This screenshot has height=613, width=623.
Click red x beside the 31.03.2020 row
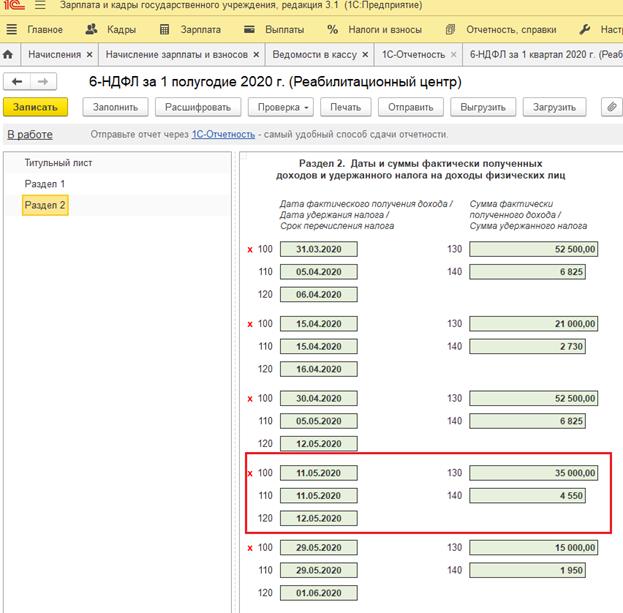[250, 249]
